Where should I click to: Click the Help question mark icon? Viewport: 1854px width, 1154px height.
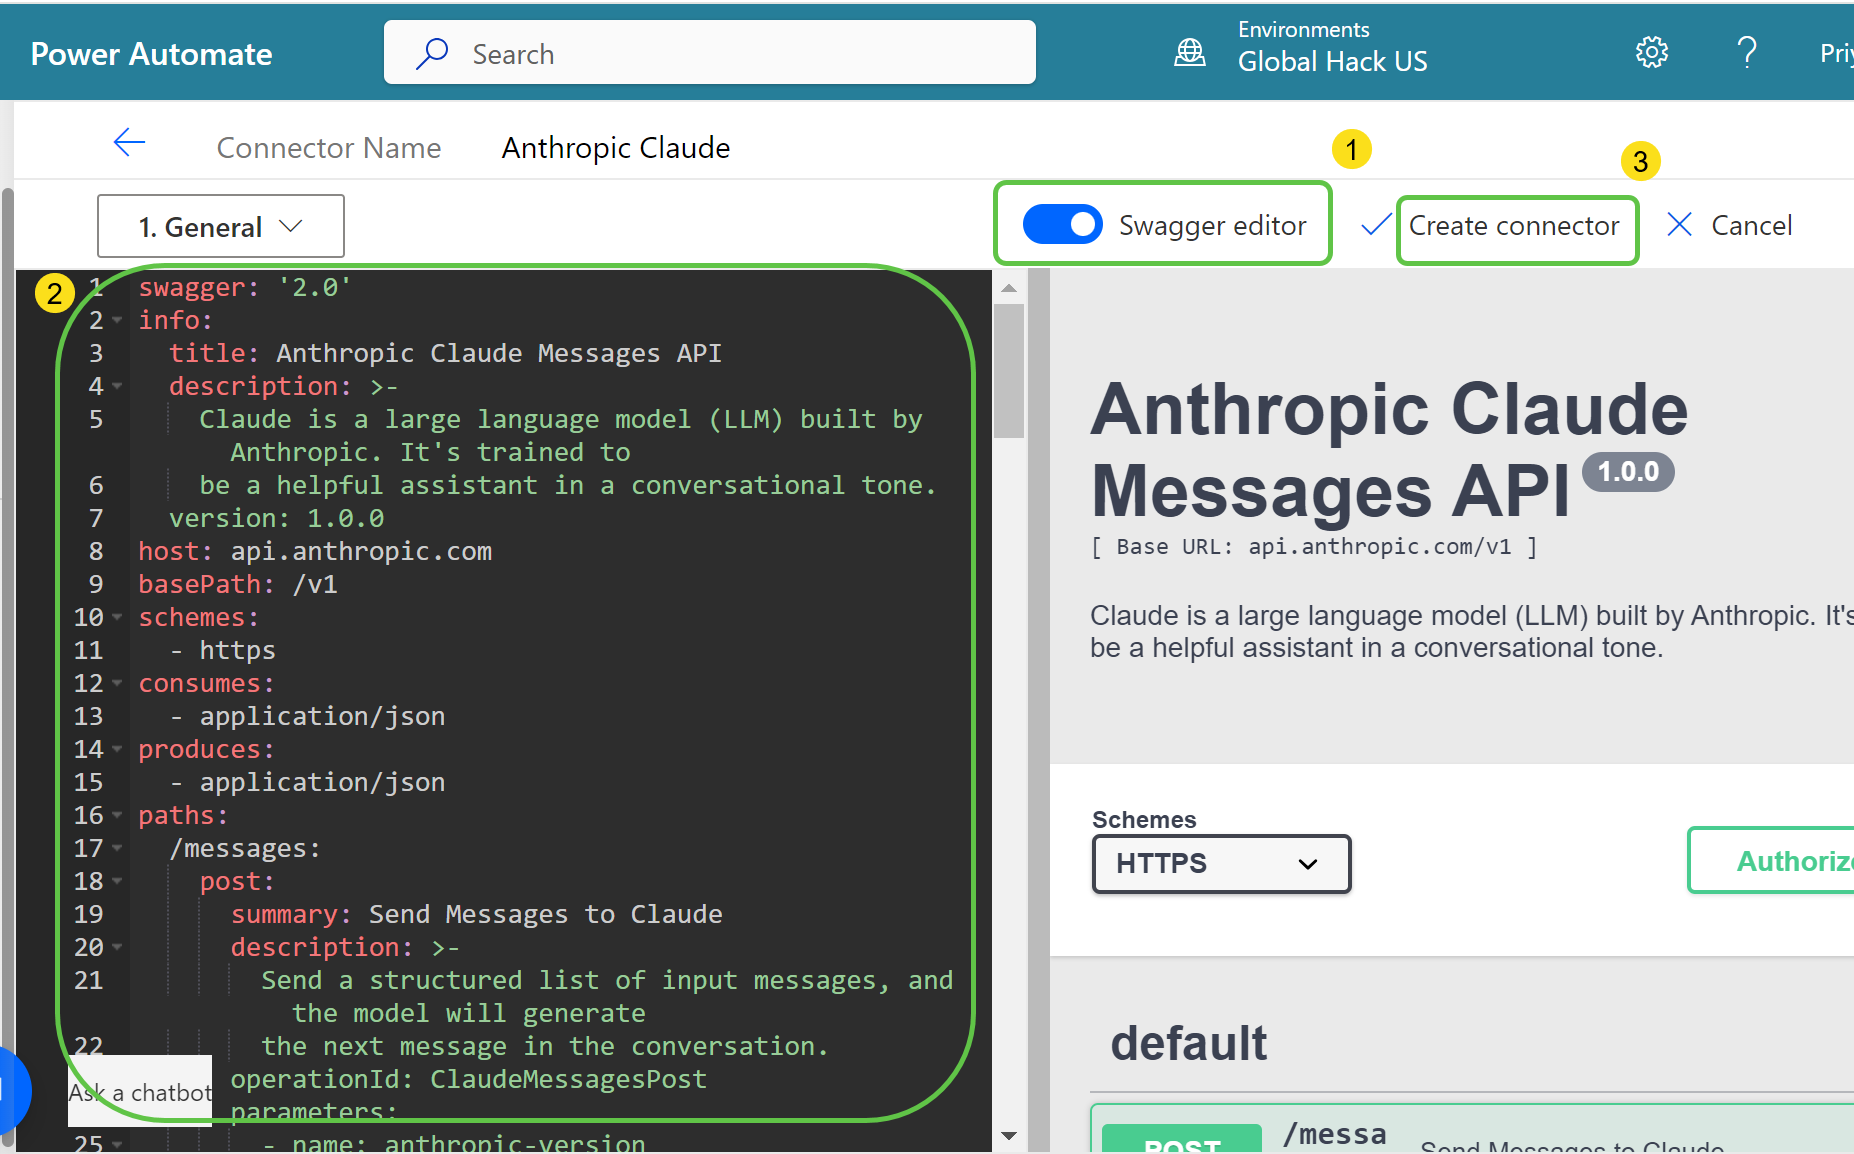1746,52
